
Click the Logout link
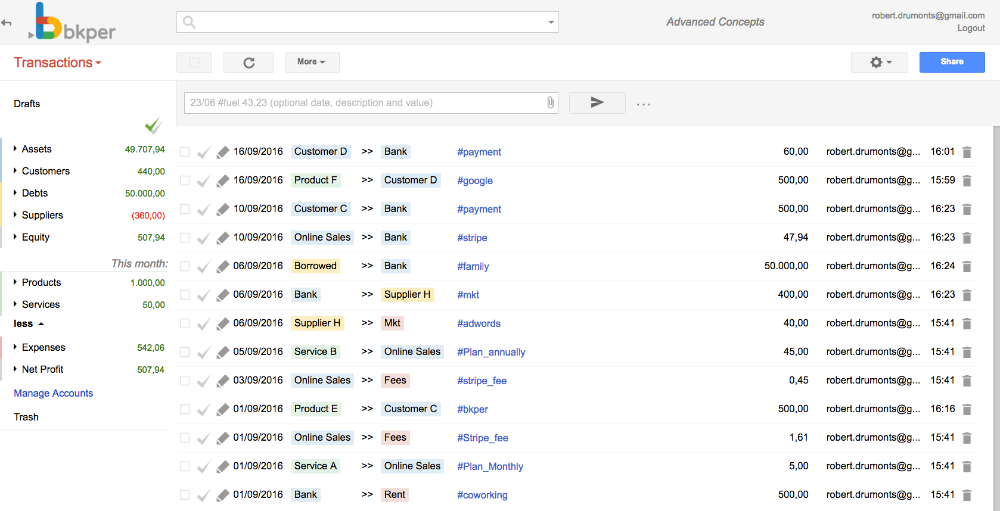point(971,28)
